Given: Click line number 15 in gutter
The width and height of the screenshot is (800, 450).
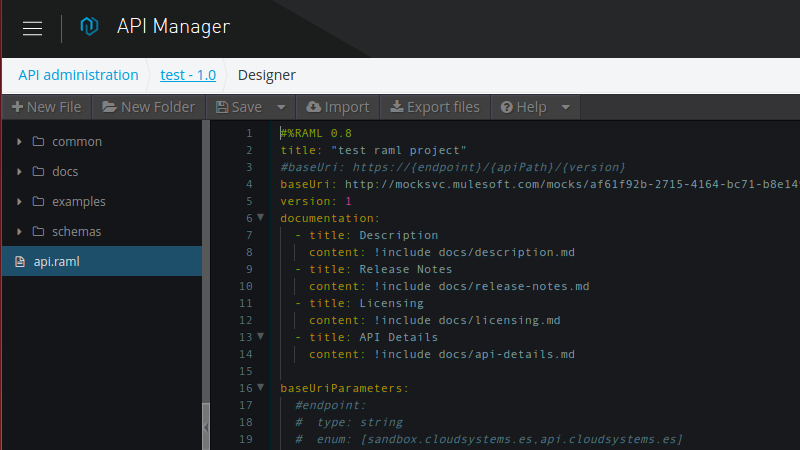Looking at the screenshot, I should [x=245, y=371].
